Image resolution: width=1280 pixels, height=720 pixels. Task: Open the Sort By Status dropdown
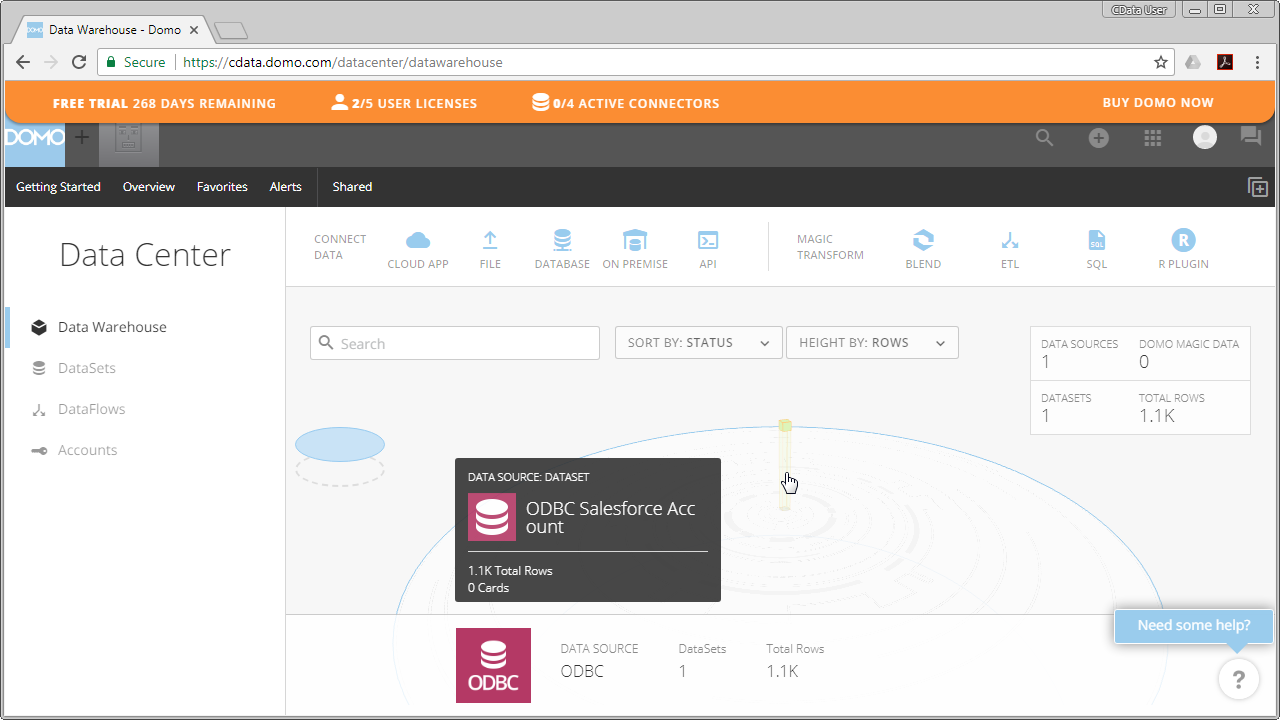(698, 342)
